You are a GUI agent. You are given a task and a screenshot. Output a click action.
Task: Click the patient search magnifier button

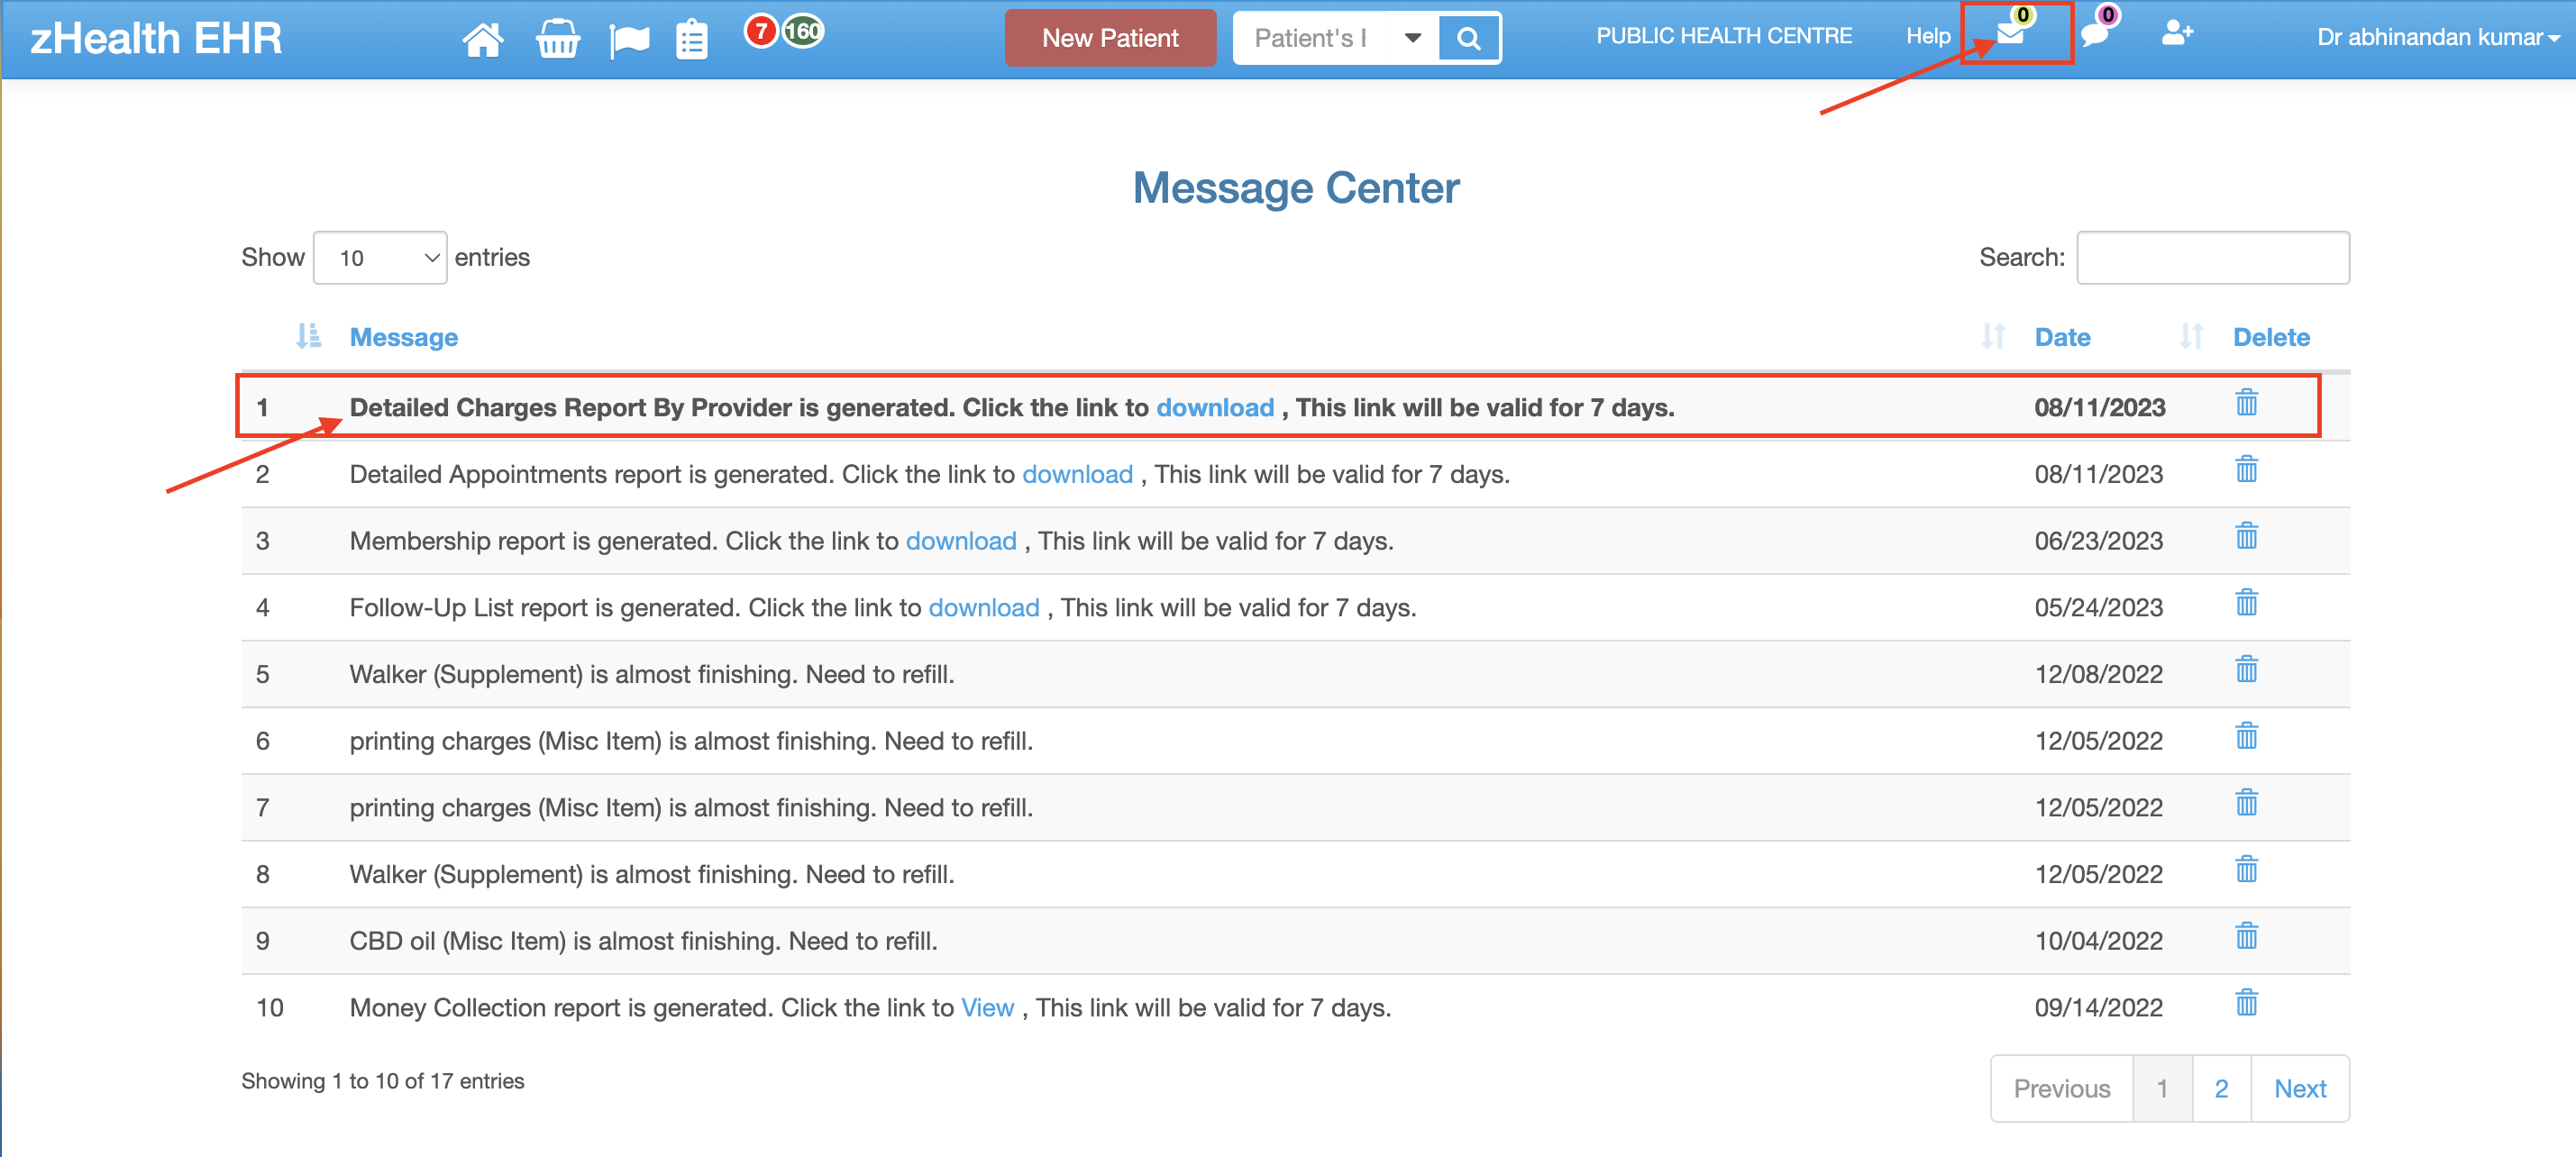pos(1468,38)
